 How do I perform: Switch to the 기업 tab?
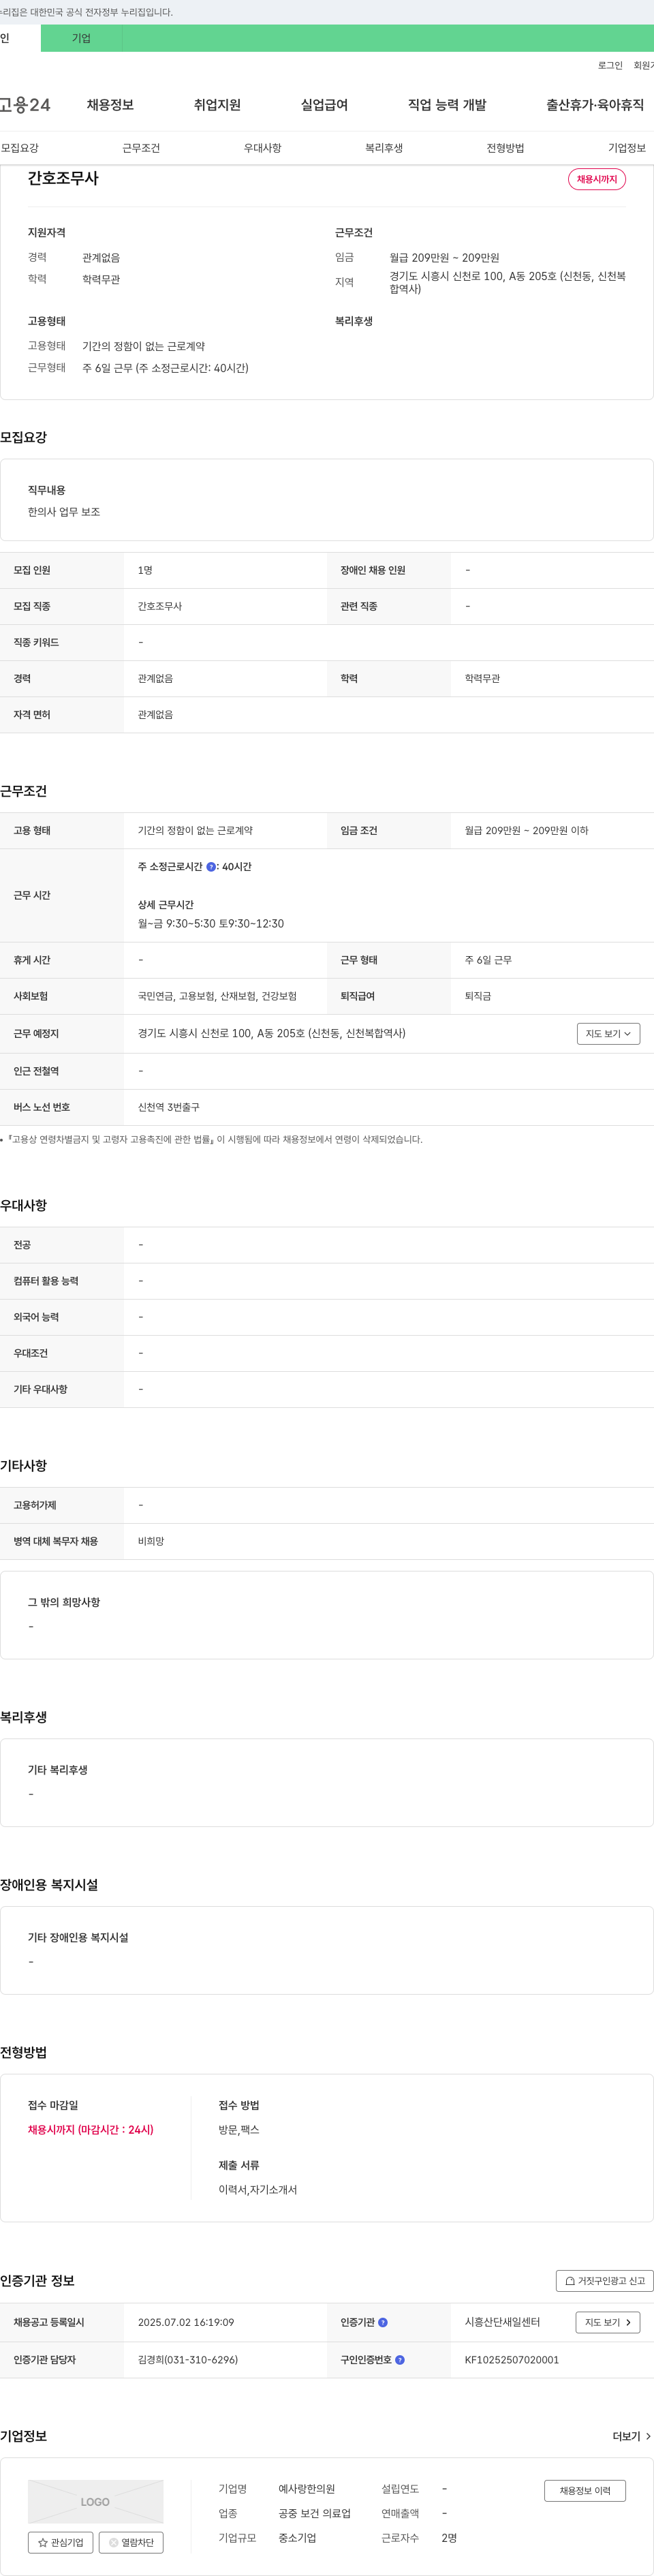pyautogui.click(x=81, y=38)
